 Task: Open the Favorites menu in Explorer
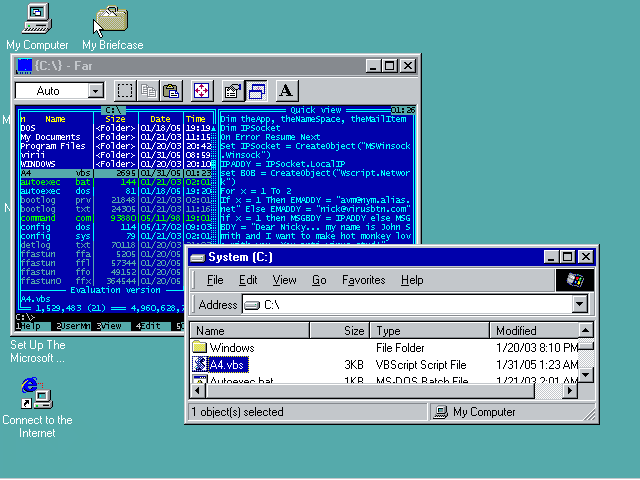point(363,280)
